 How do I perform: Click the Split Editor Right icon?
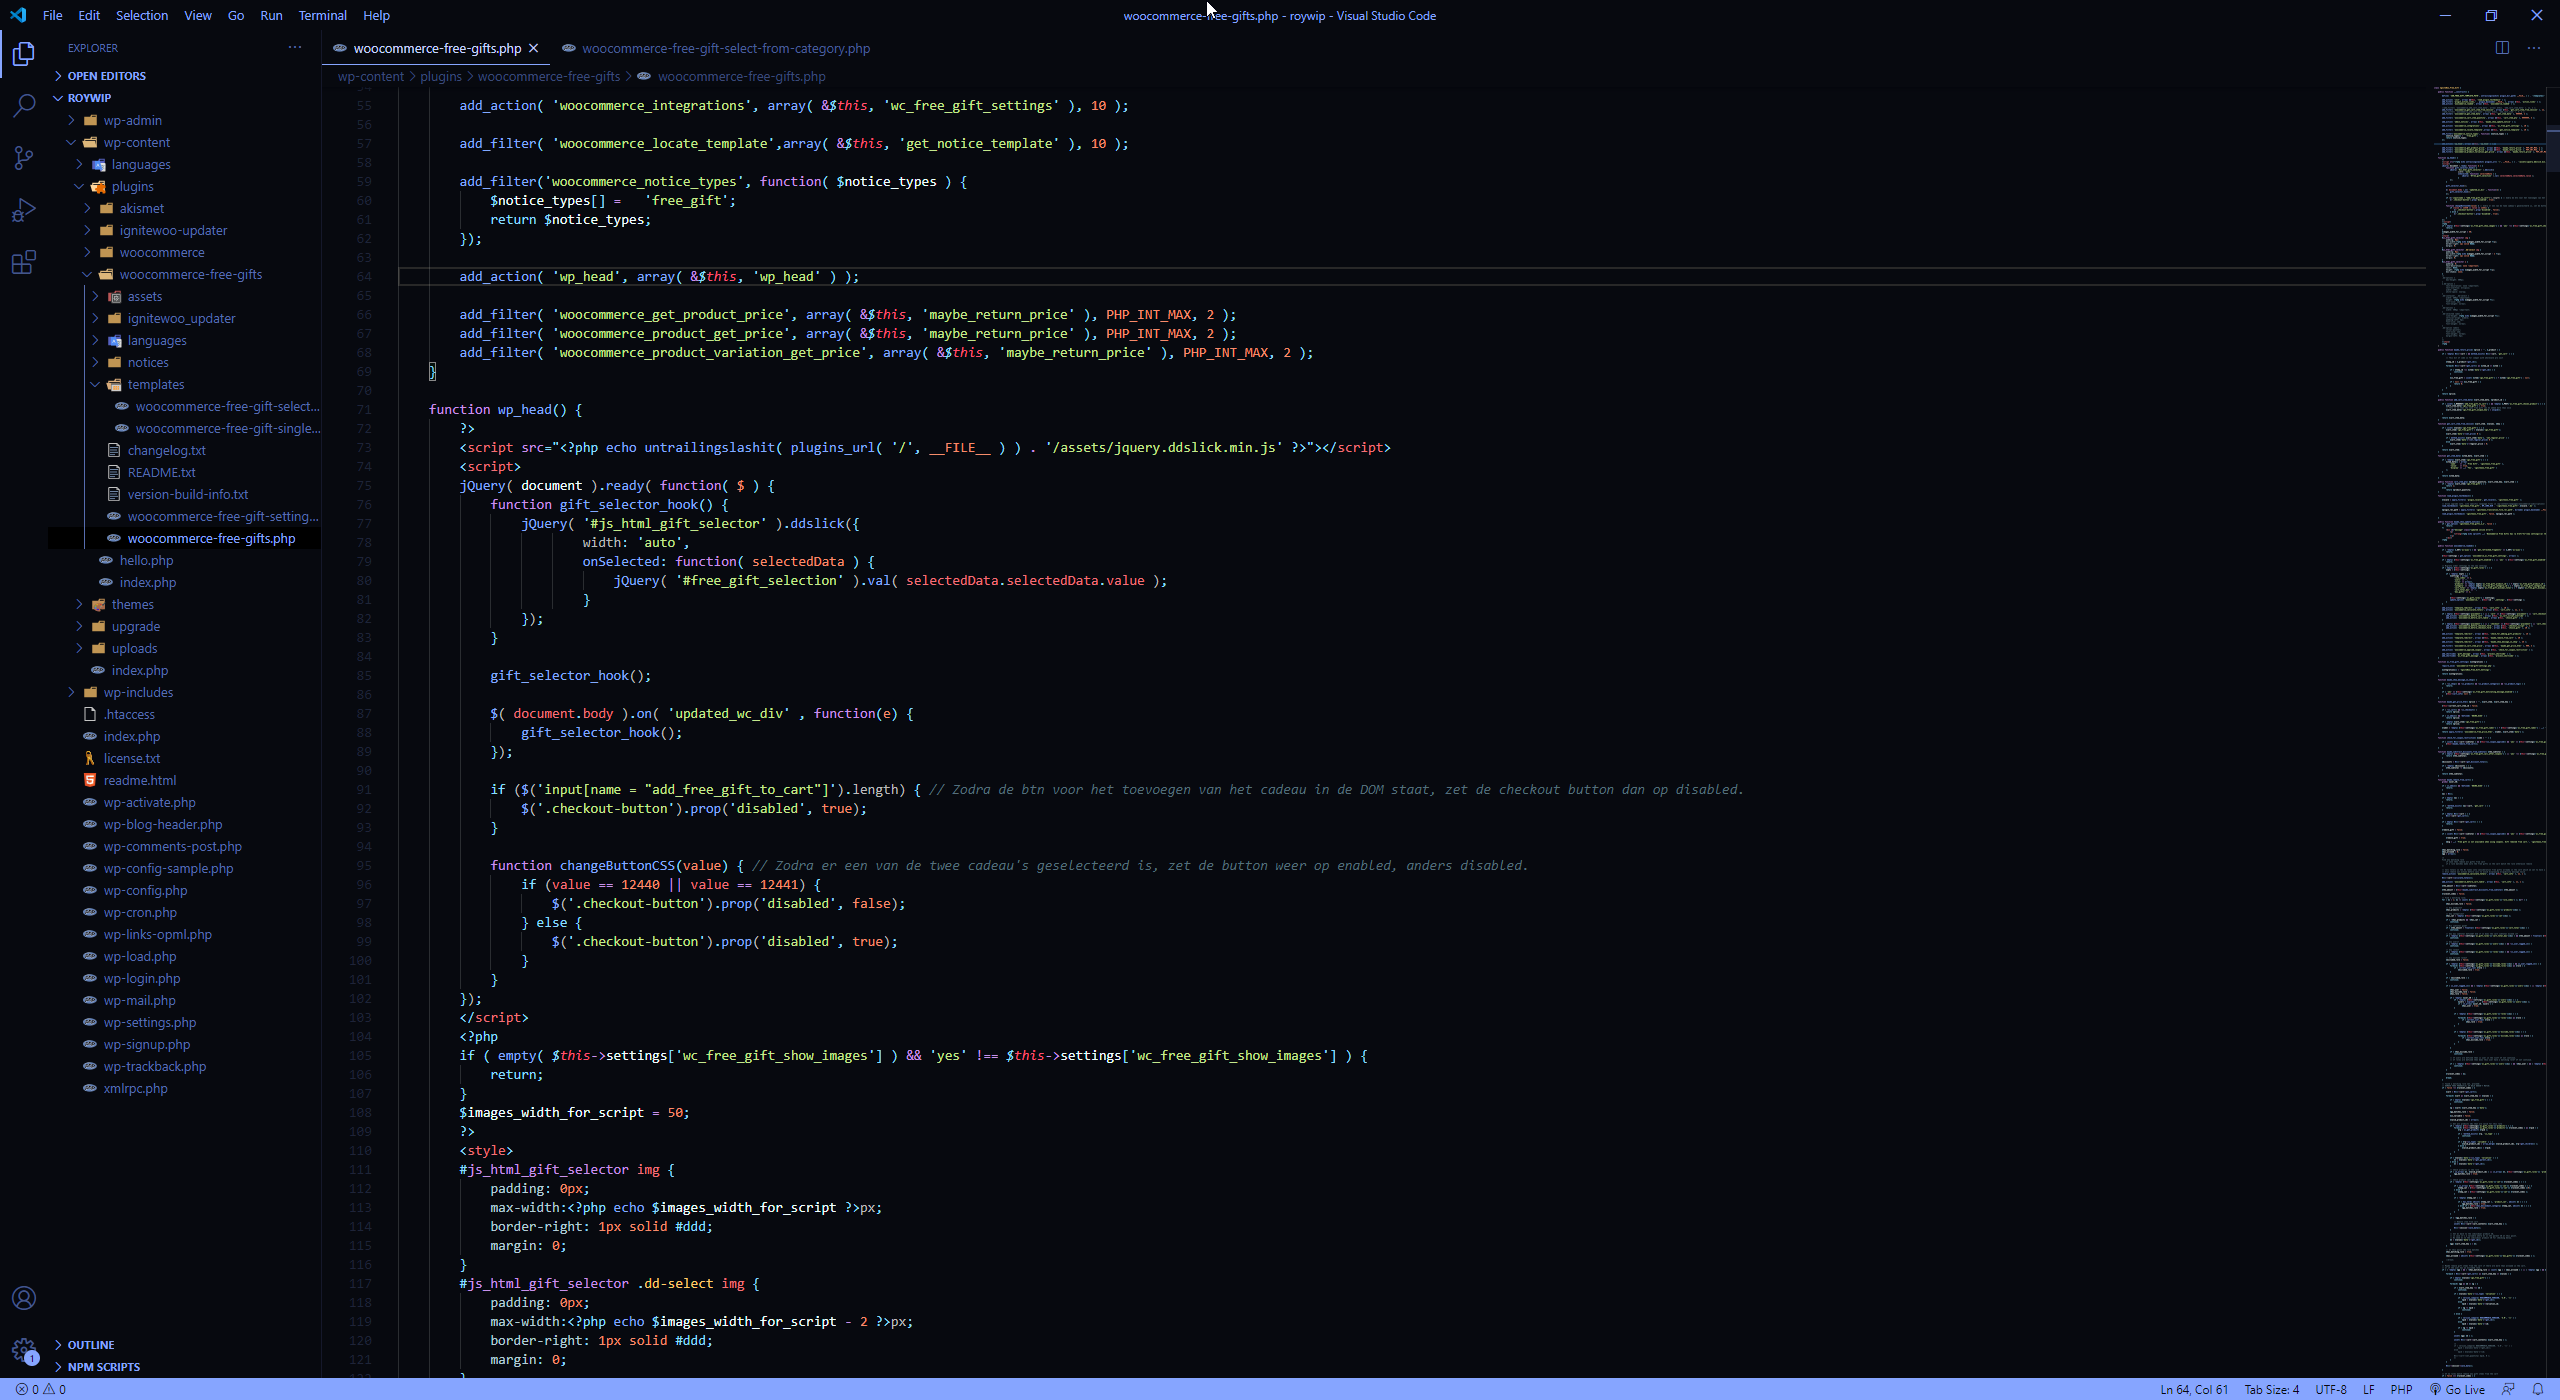2502,48
